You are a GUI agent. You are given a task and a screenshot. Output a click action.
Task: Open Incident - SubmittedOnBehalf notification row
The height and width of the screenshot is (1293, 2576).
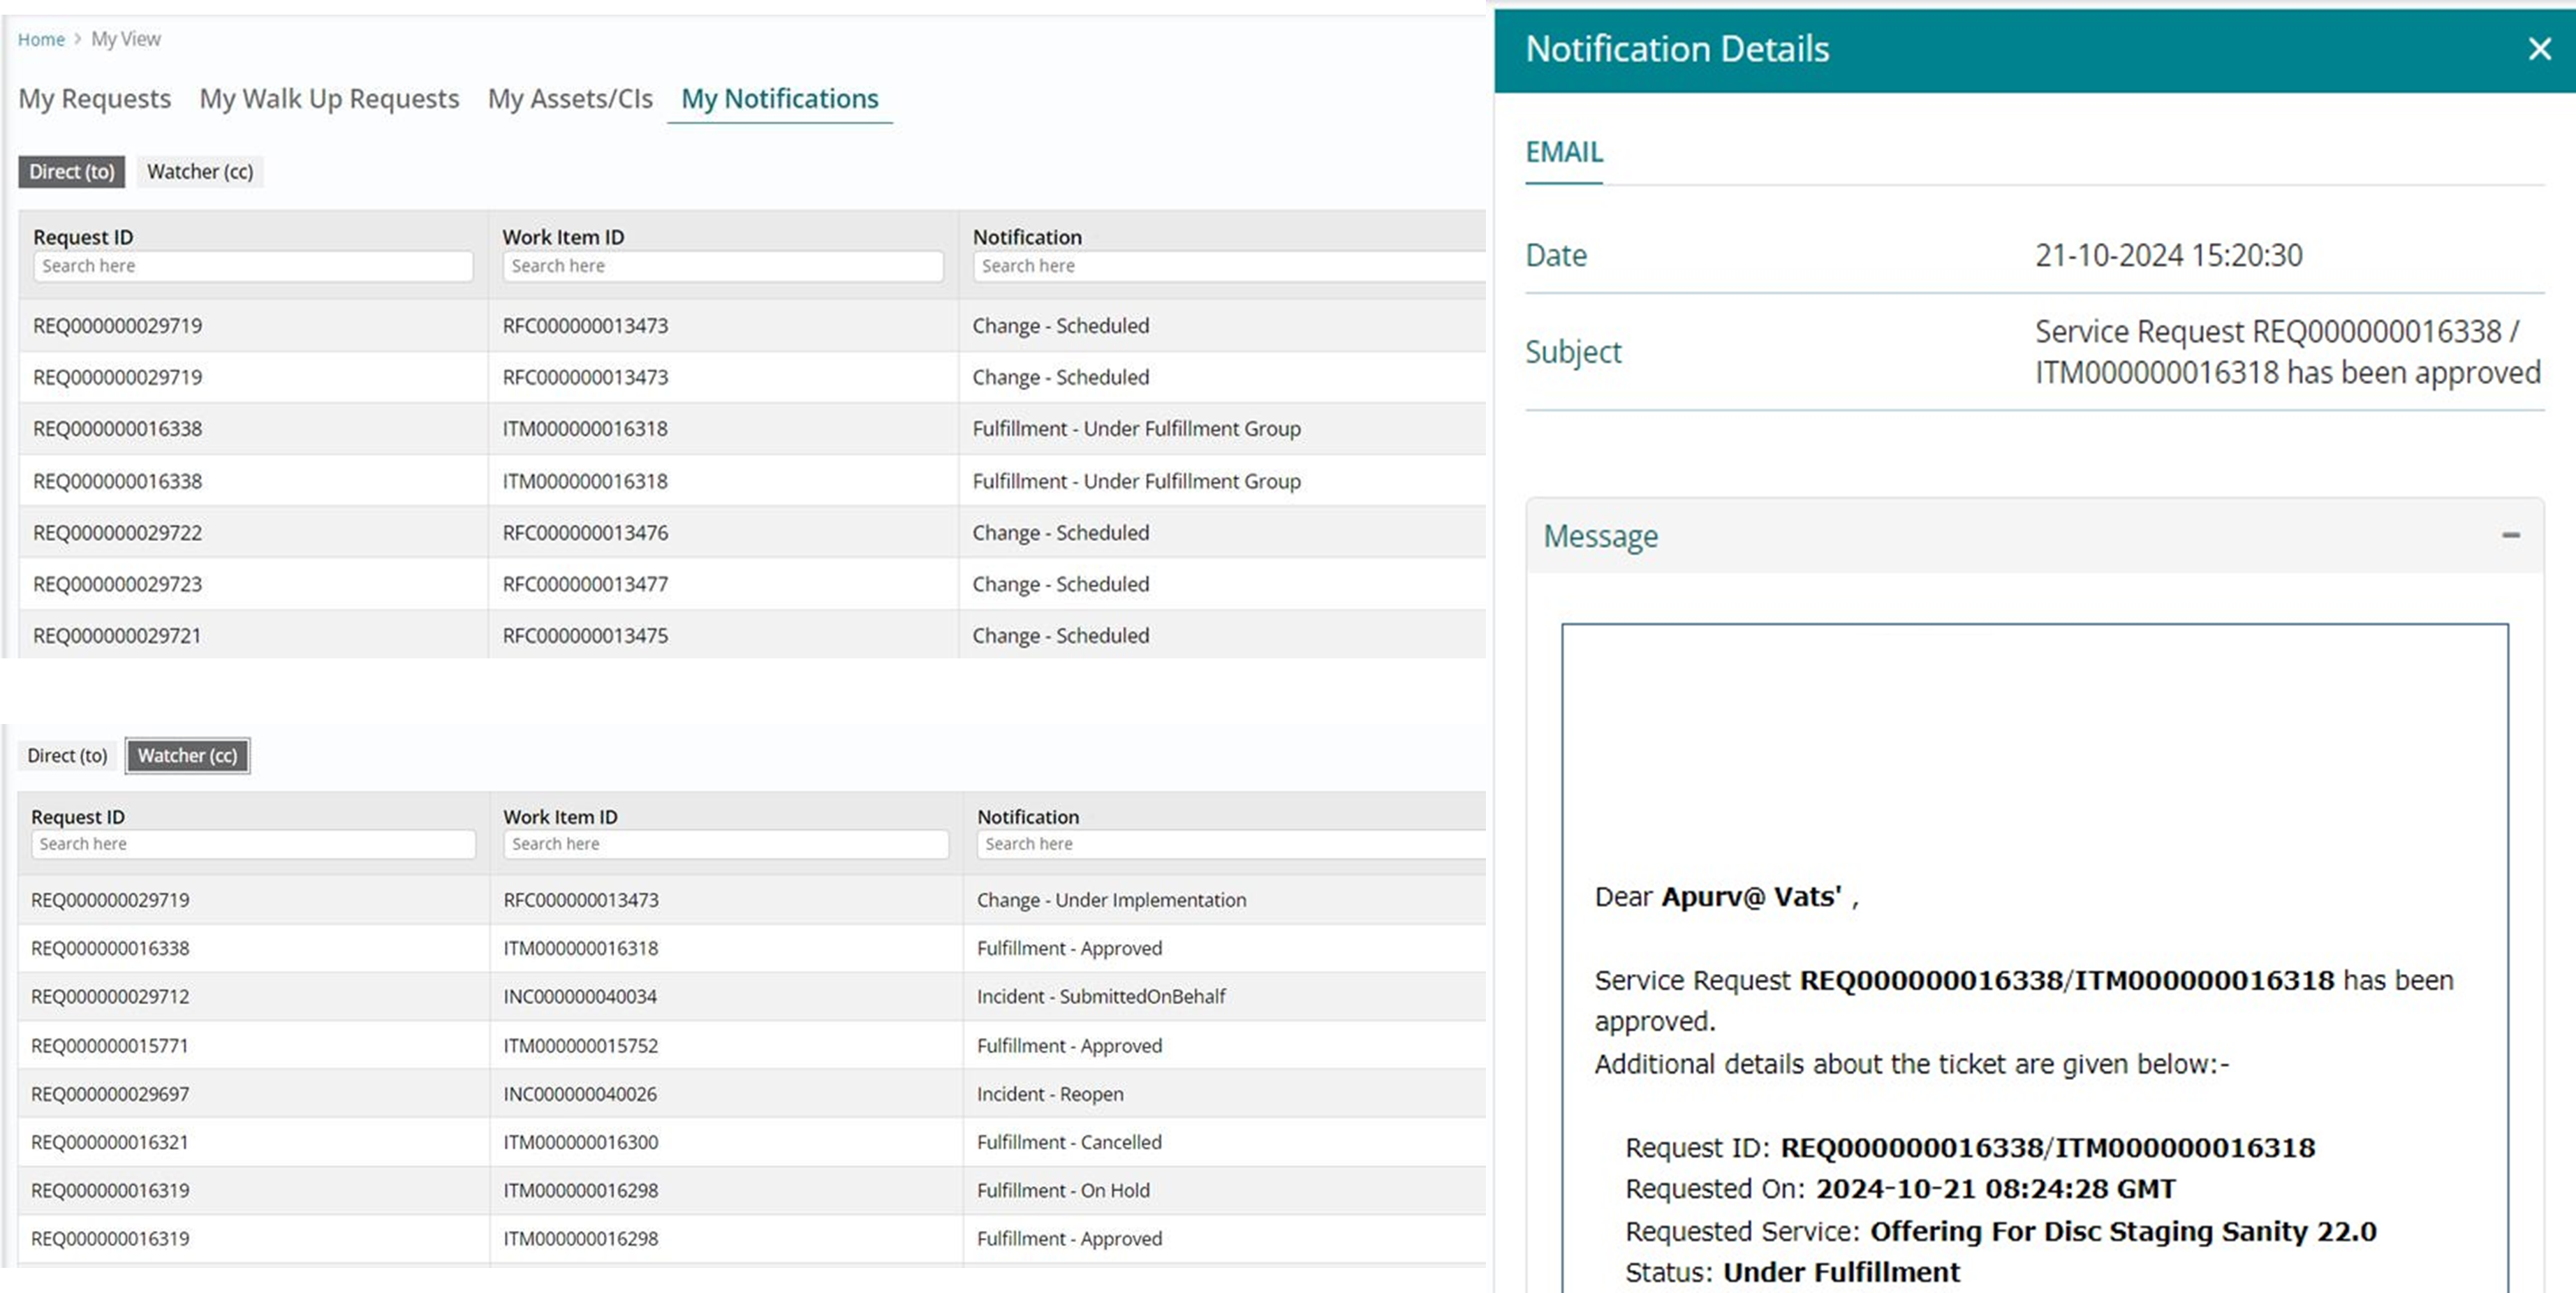pos(1100,997)
